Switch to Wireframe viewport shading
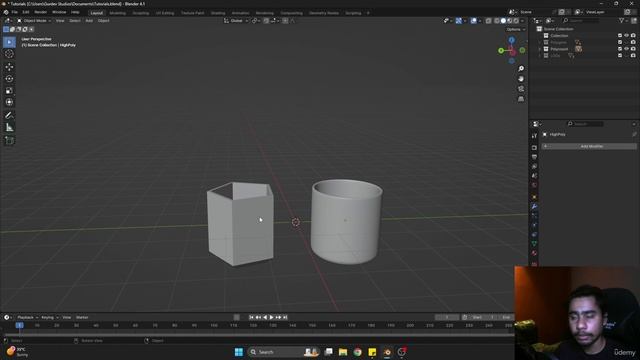This screenshot has height=360, width=640. pyautogui.click(x=497, y=21)
